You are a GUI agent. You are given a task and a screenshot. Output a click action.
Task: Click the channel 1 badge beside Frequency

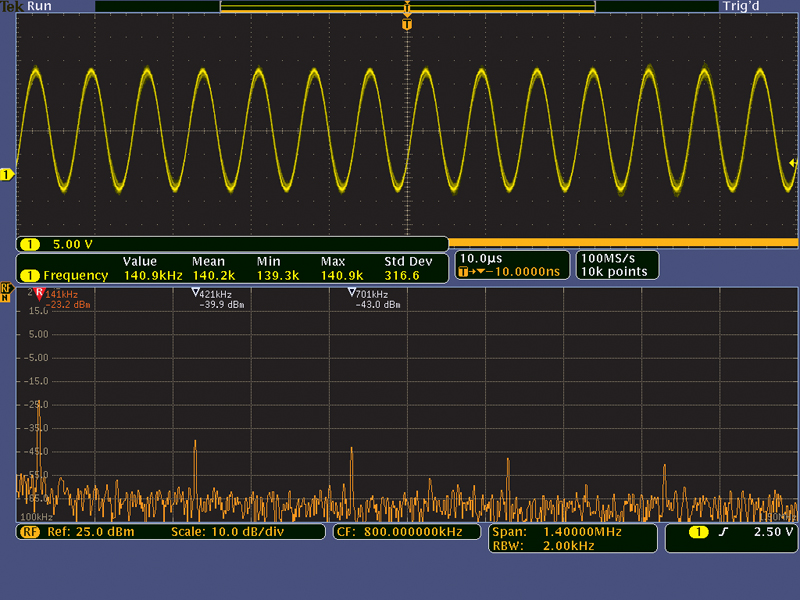[30, 275]
